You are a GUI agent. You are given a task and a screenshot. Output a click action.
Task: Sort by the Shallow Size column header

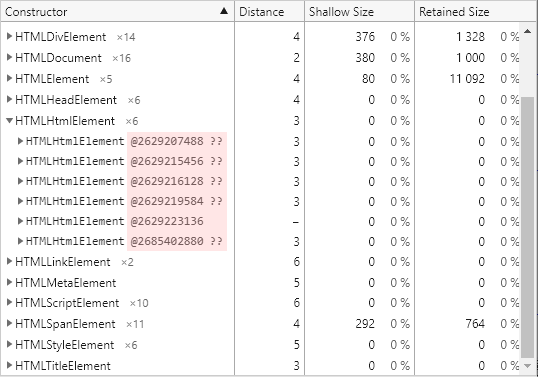point(359,12)
